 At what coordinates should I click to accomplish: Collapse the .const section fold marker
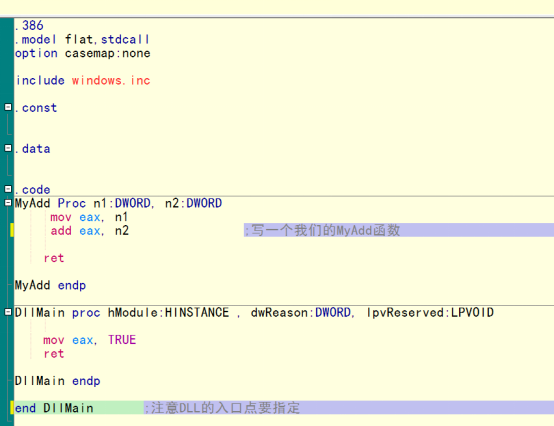click(8, 107)
